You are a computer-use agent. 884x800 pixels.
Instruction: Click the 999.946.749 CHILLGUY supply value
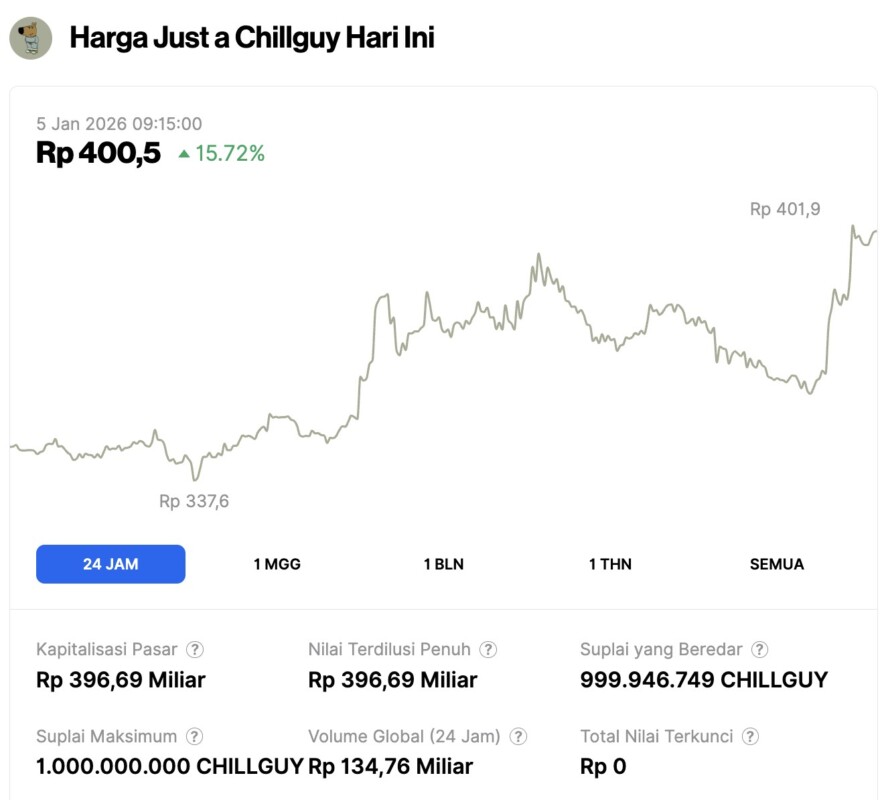704,680
